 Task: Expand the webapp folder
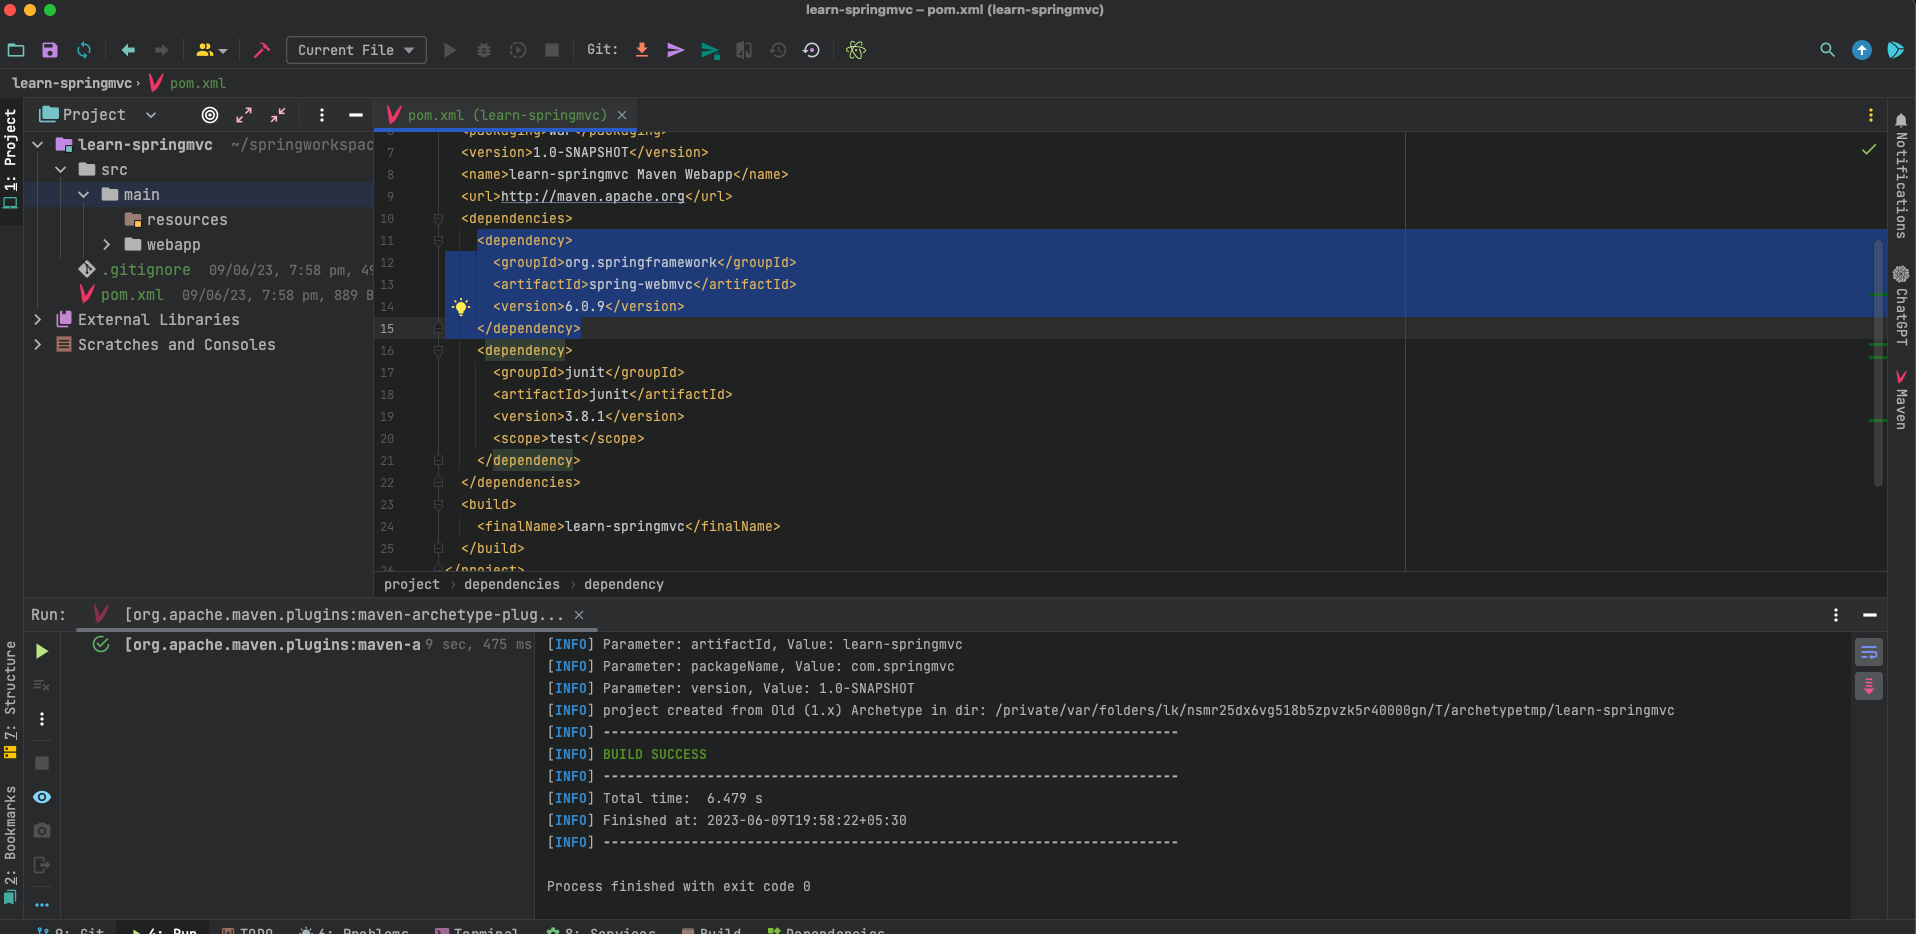(107, 245)
